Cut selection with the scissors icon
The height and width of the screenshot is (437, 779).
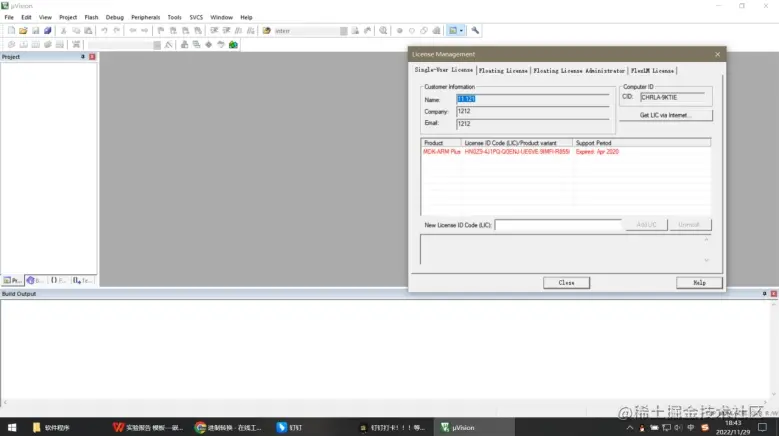64,31
